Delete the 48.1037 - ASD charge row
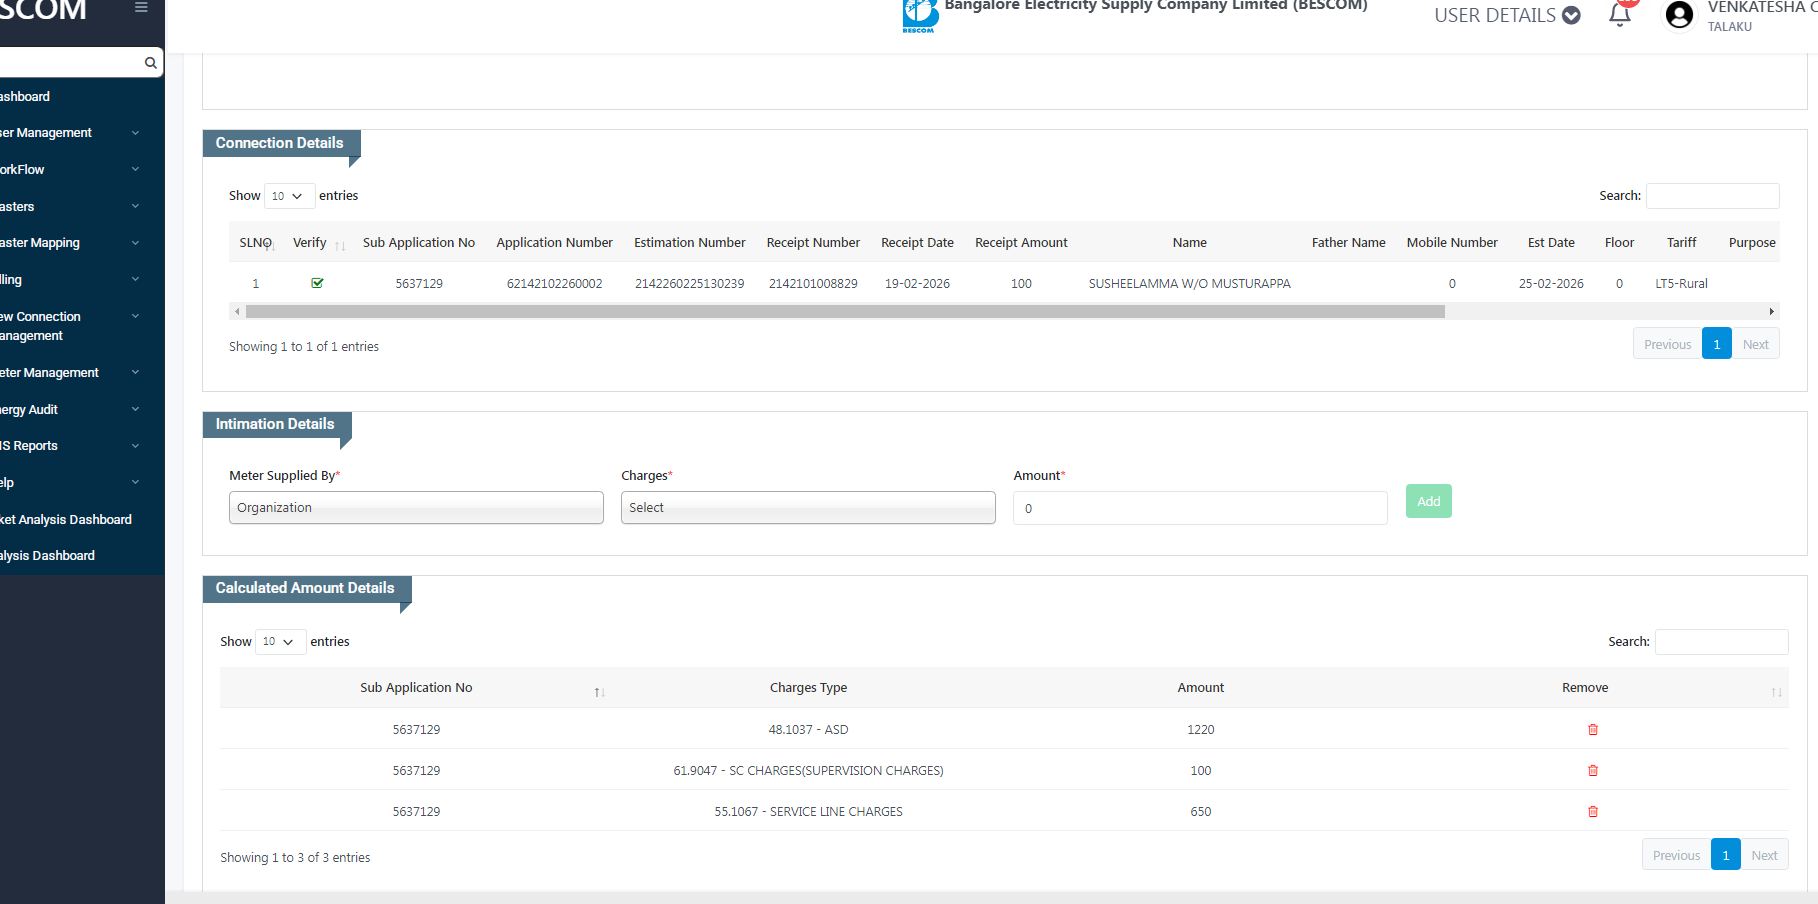The width and height of the screenshot is (1818, 904). click(x=1592, y=730)
